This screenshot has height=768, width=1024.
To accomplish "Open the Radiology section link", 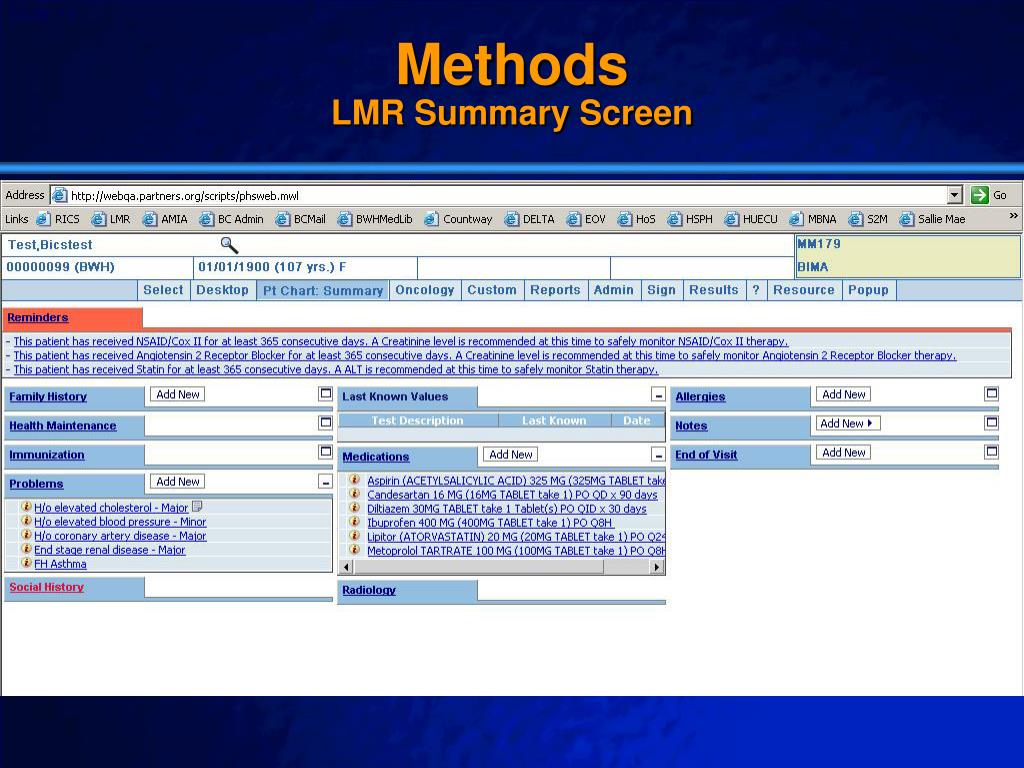I will pos(369,590).
